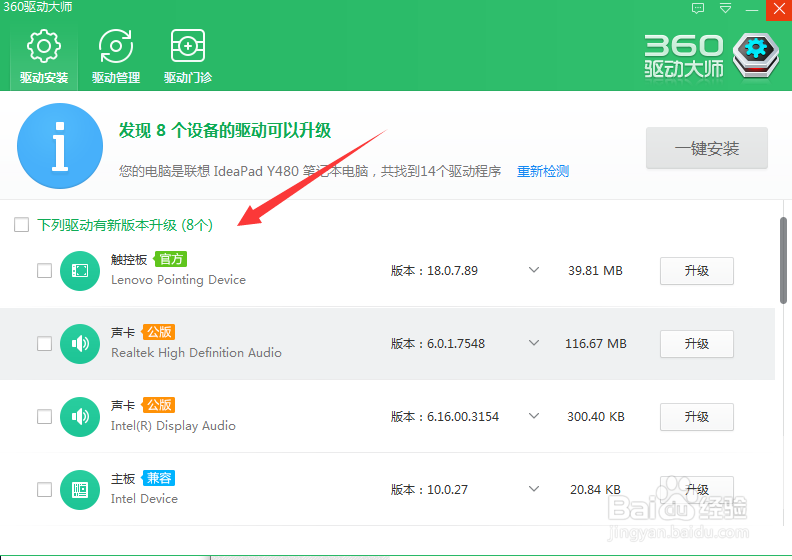The image size is (792, 560).
Task: Click the 公版 tag on Realtek sound card
Action: (159, 332)
